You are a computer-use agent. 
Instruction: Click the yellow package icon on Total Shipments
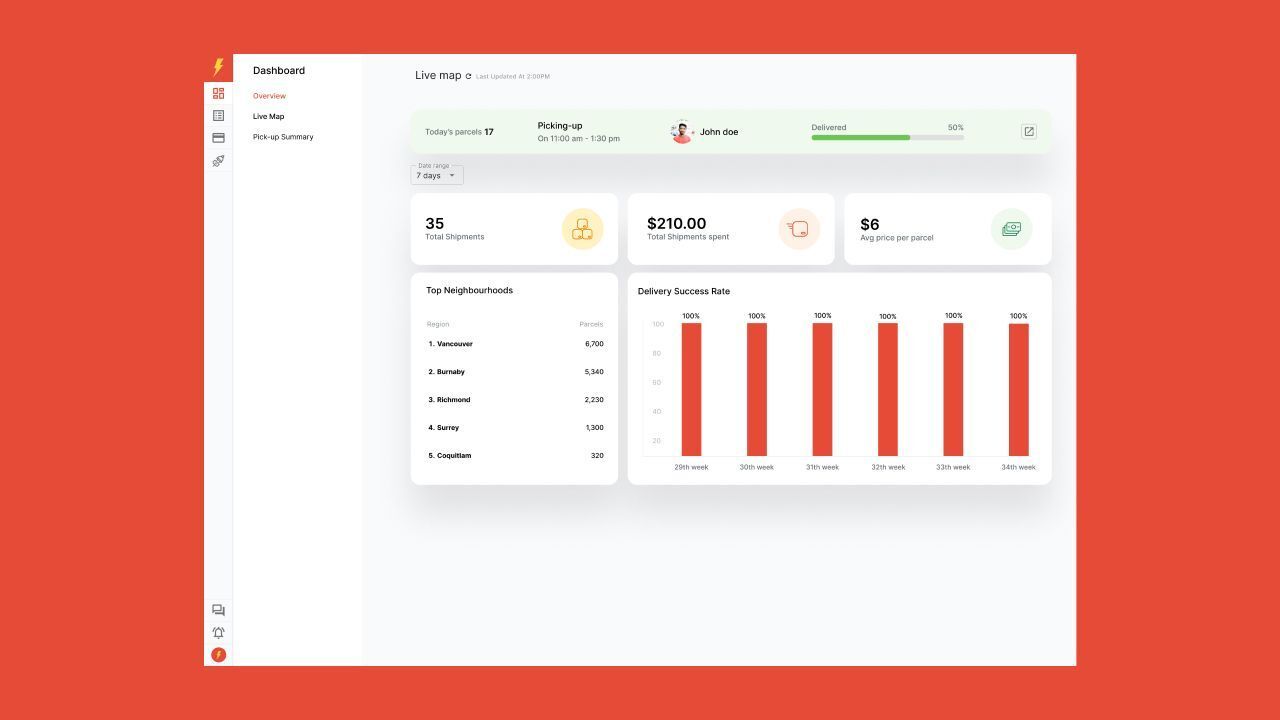coord(583,229)
